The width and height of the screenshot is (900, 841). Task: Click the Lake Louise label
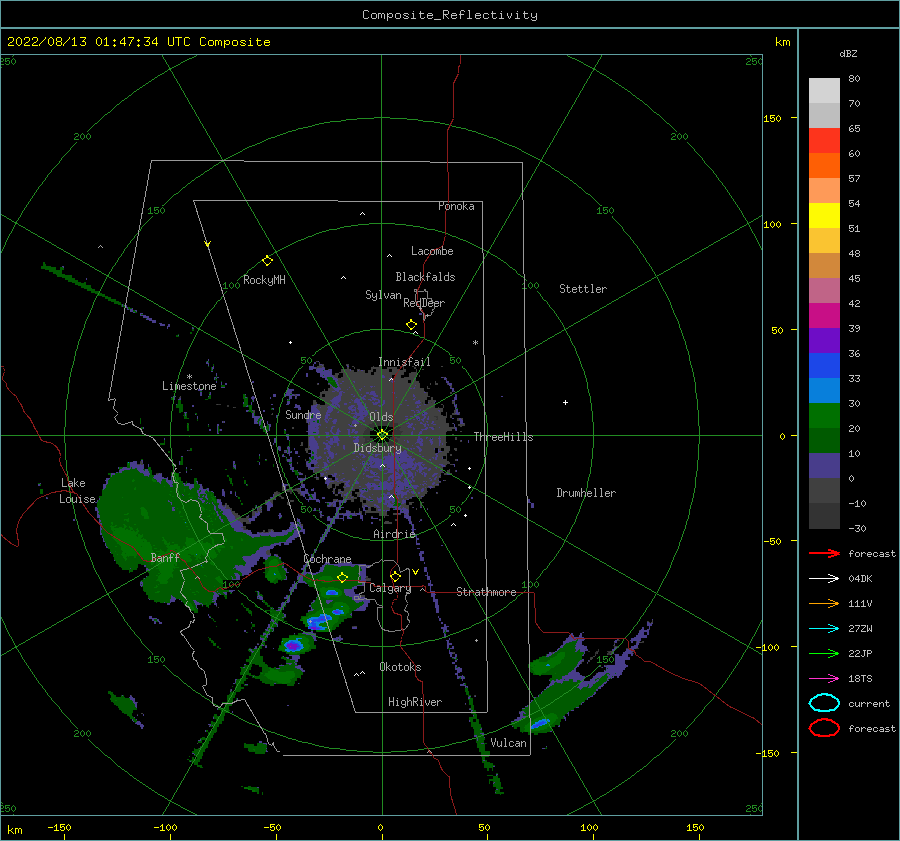point(77,491)
